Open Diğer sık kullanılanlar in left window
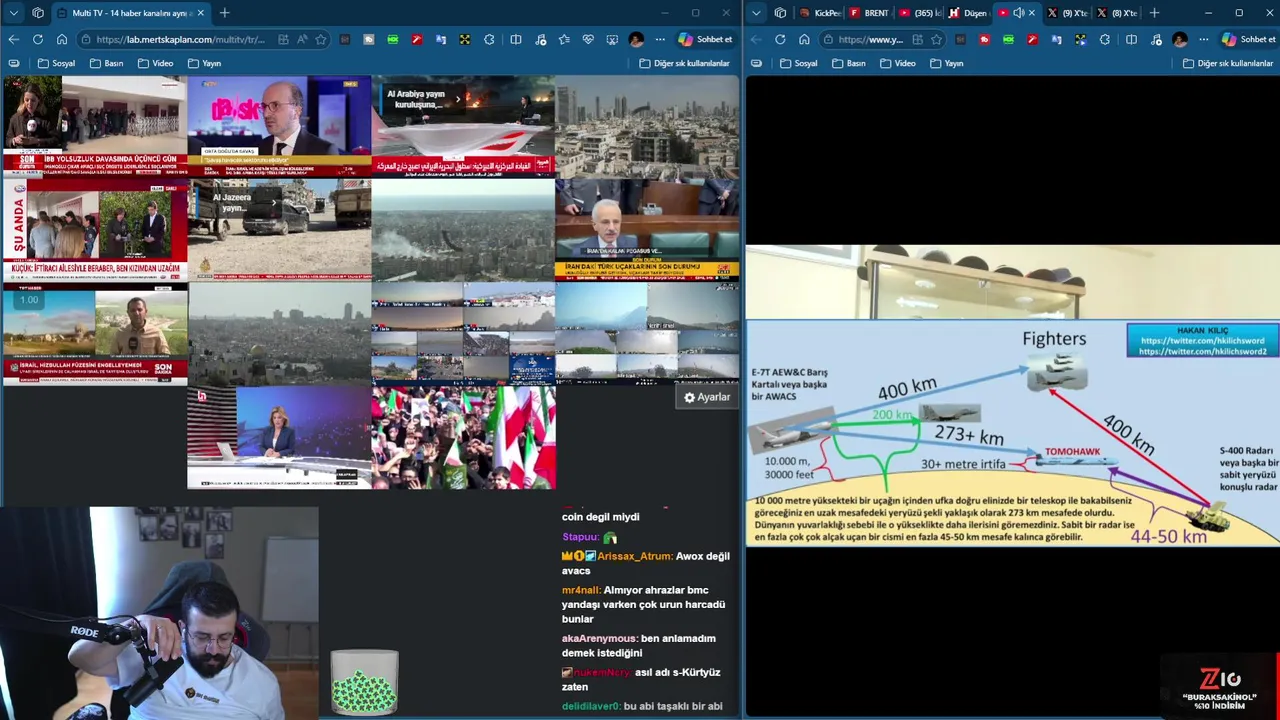The height and width of the screenshot is (720, 1280). (684, 63)
